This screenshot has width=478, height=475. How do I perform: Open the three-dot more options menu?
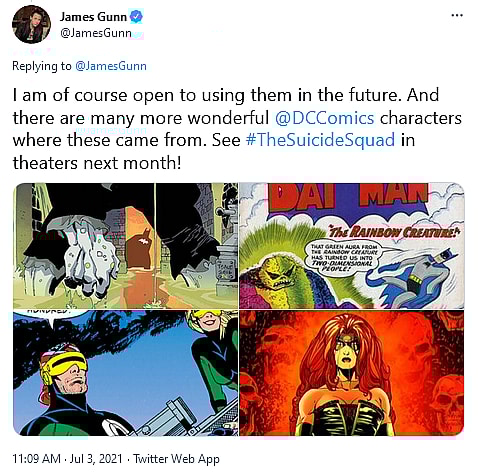(457, 15)
